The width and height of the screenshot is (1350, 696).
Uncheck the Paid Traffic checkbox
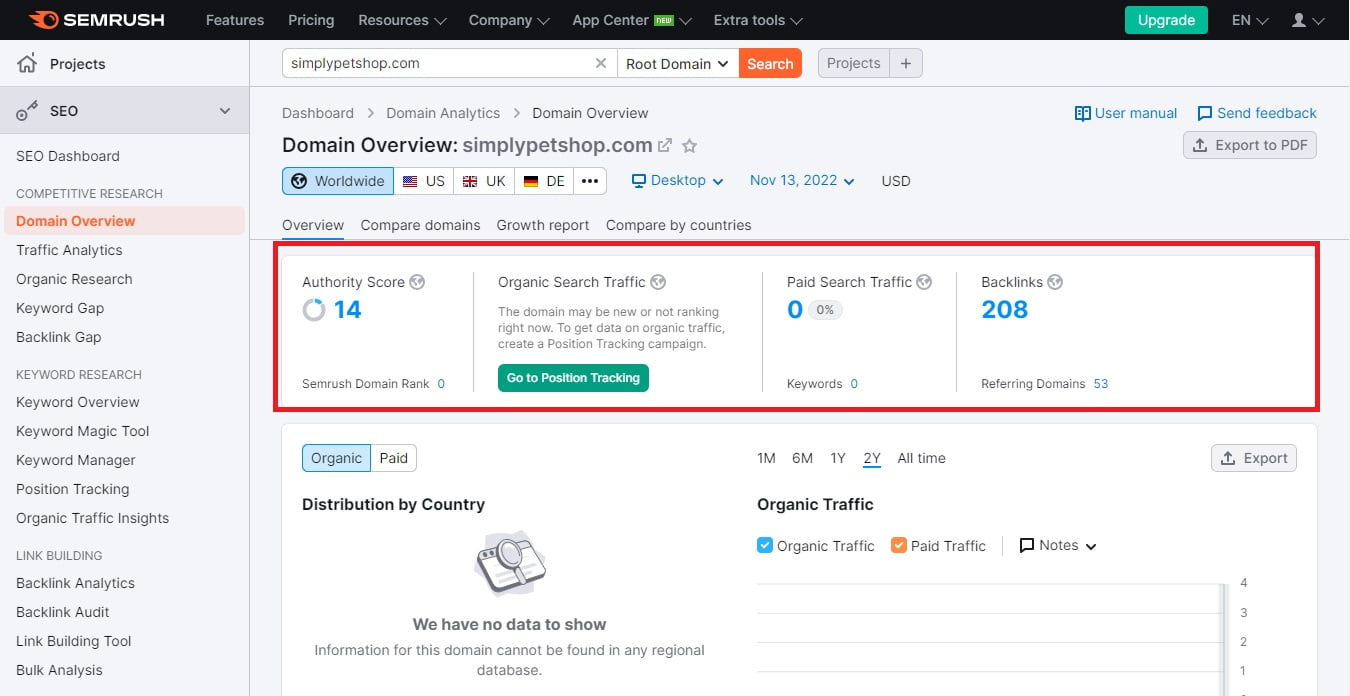[899, 546]
